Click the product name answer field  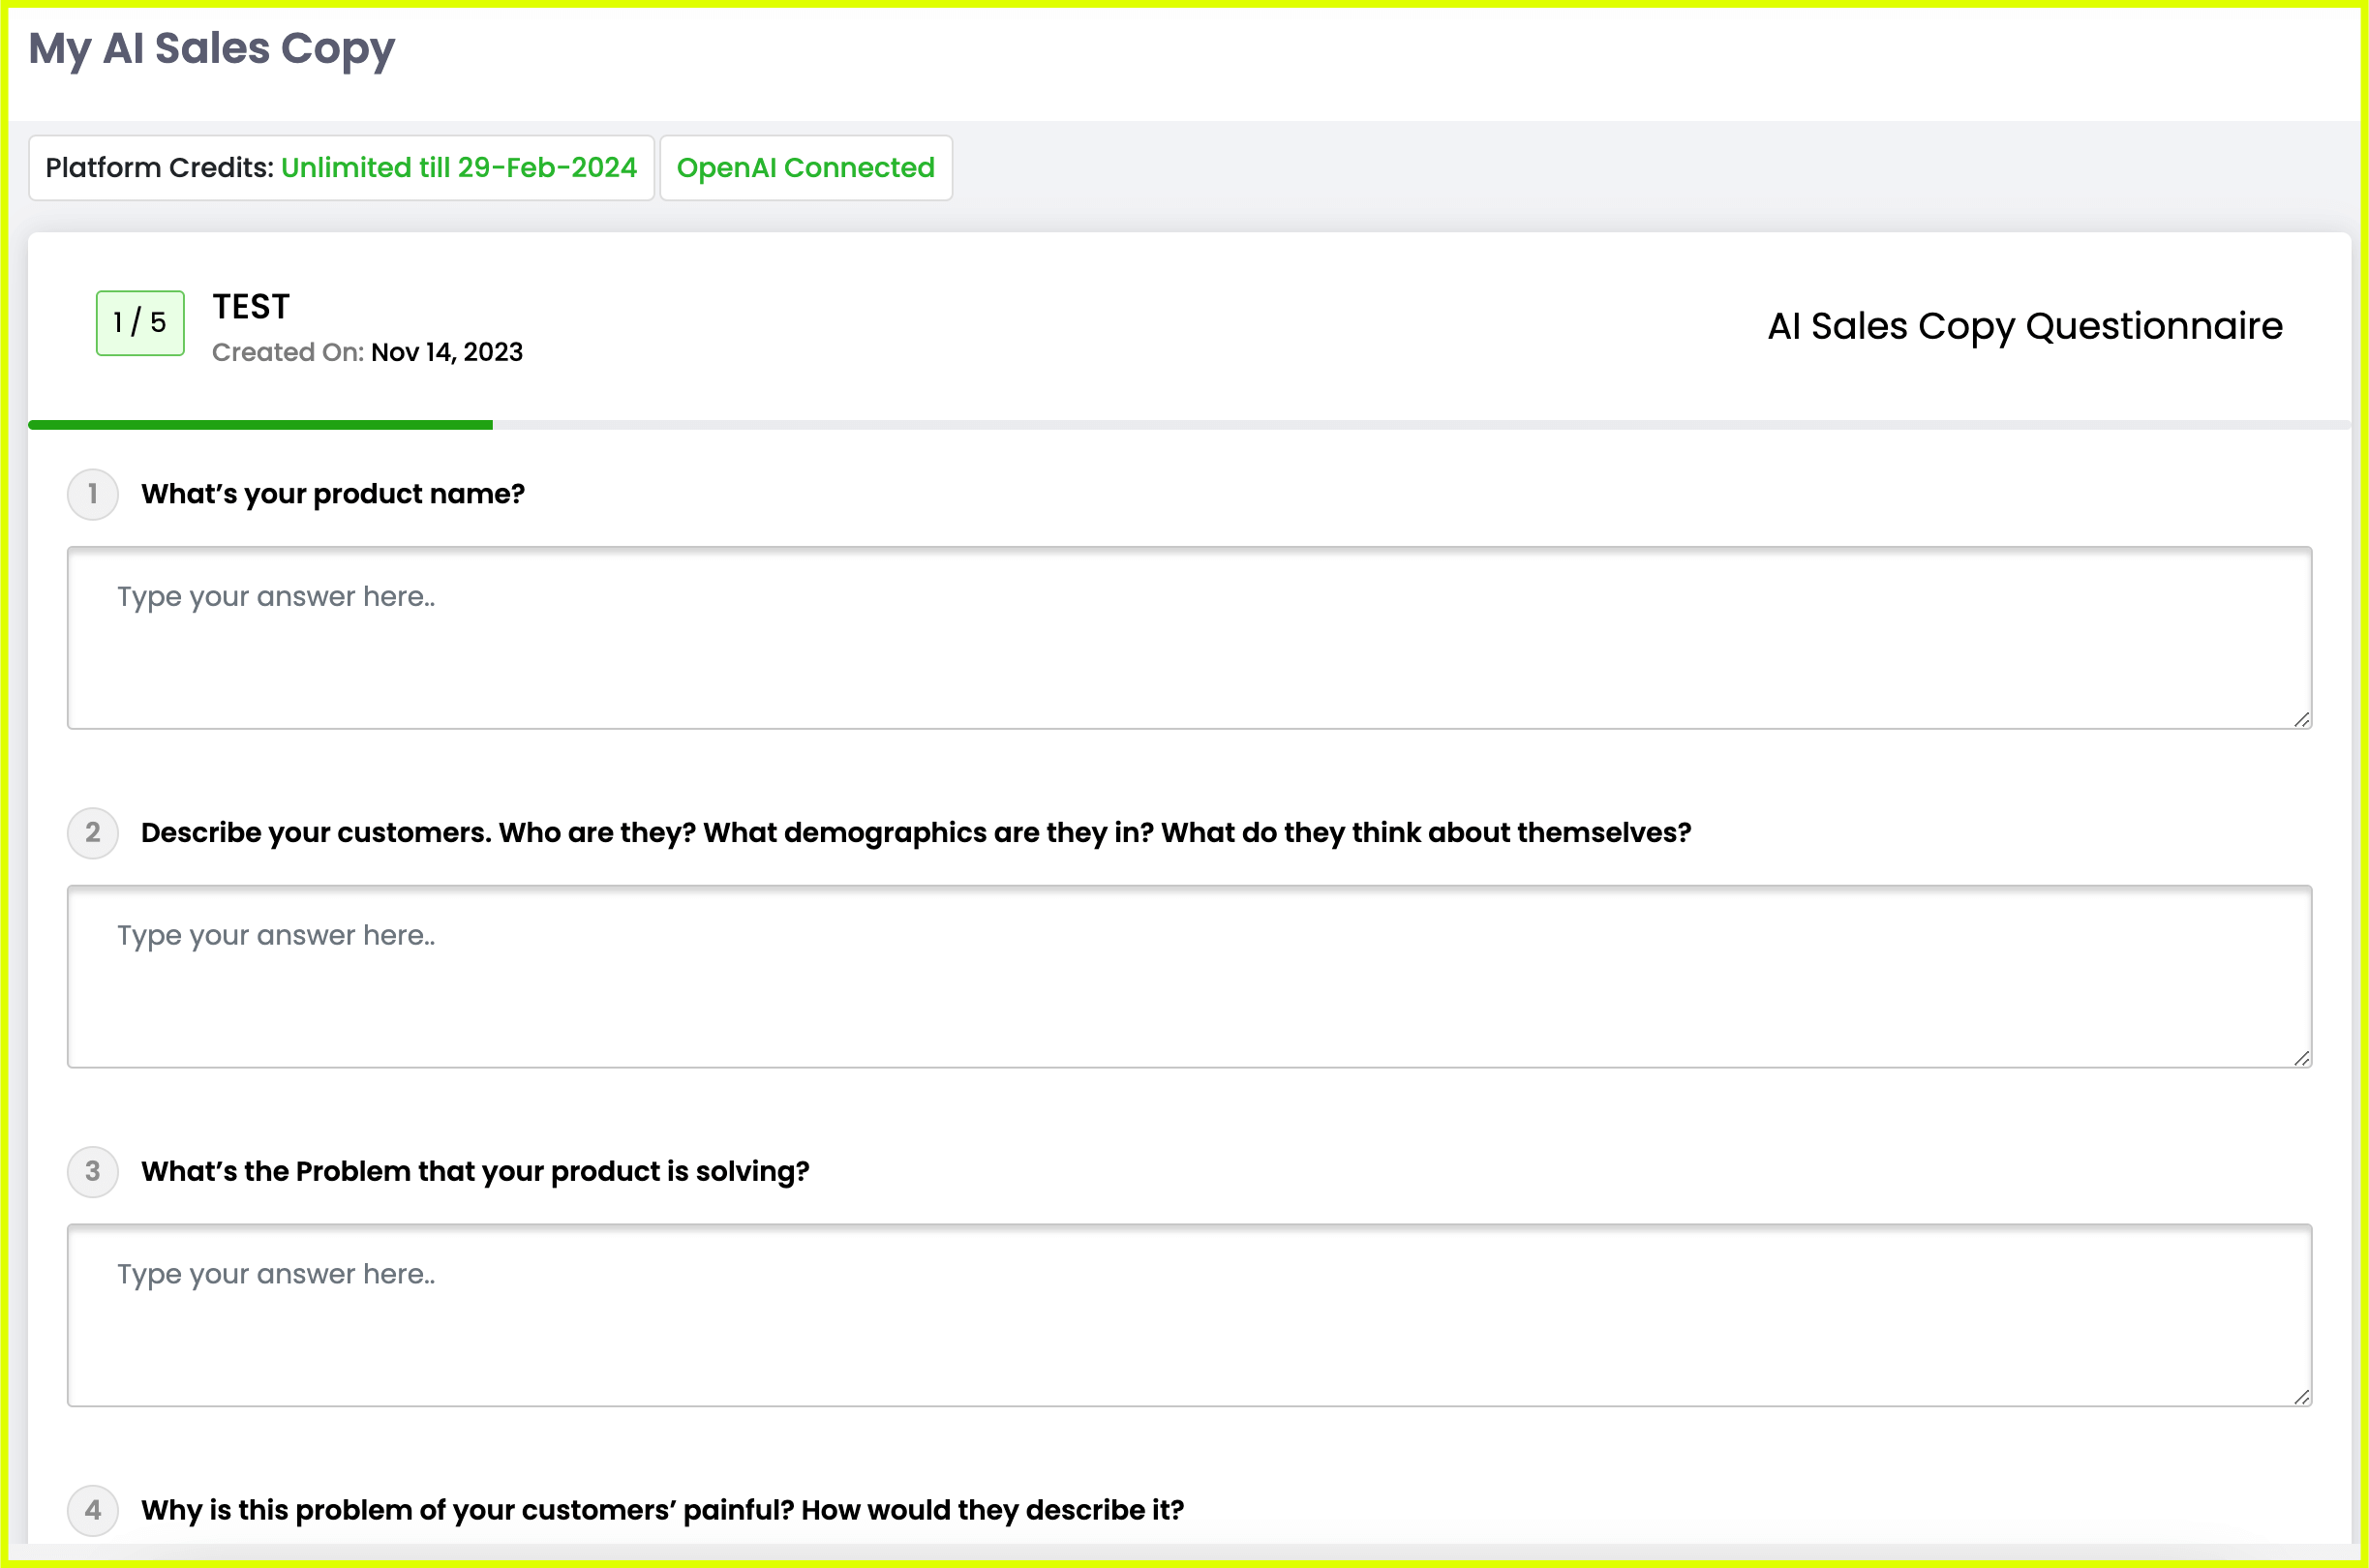tap(1188, 637)
